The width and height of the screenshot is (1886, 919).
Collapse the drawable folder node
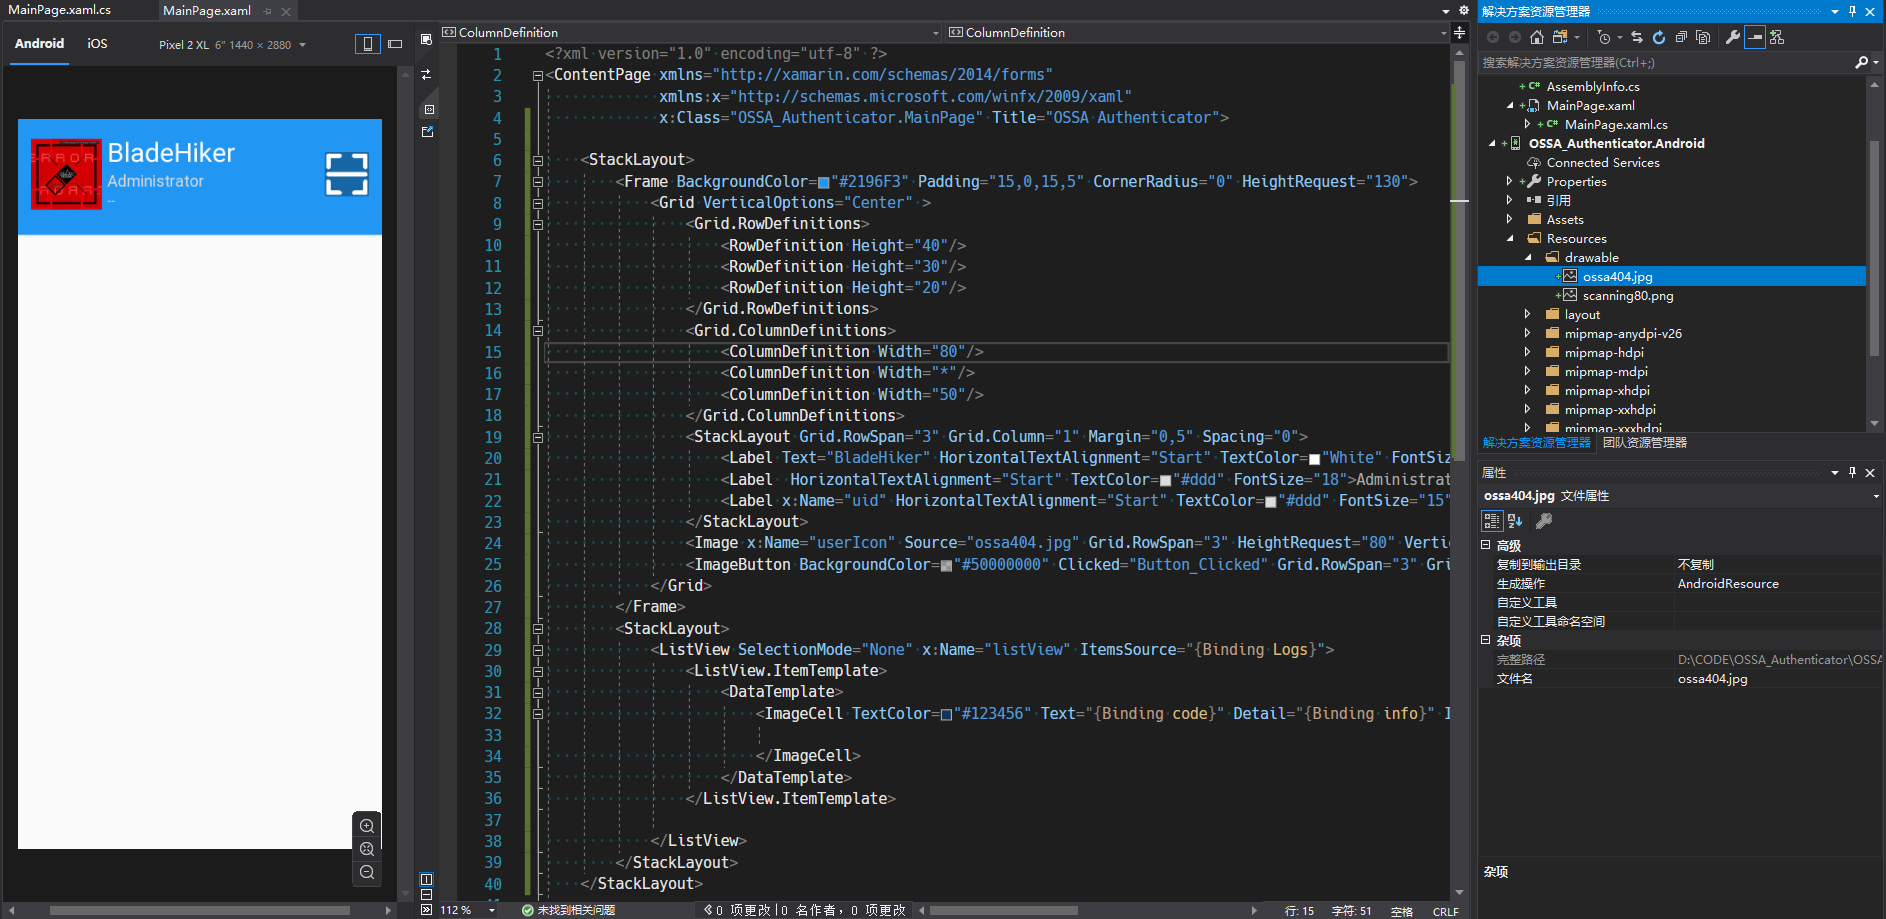click(1528, 257)
